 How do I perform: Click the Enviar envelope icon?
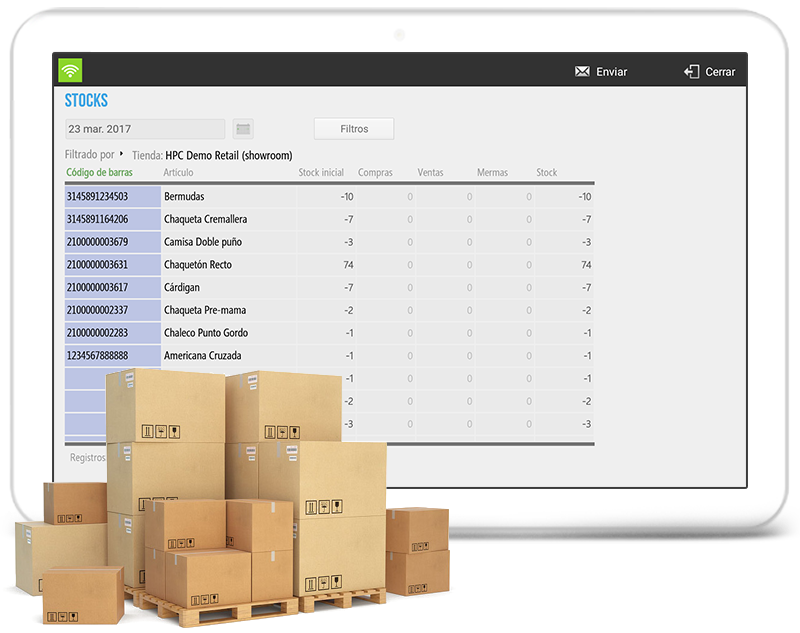point(582,72)
